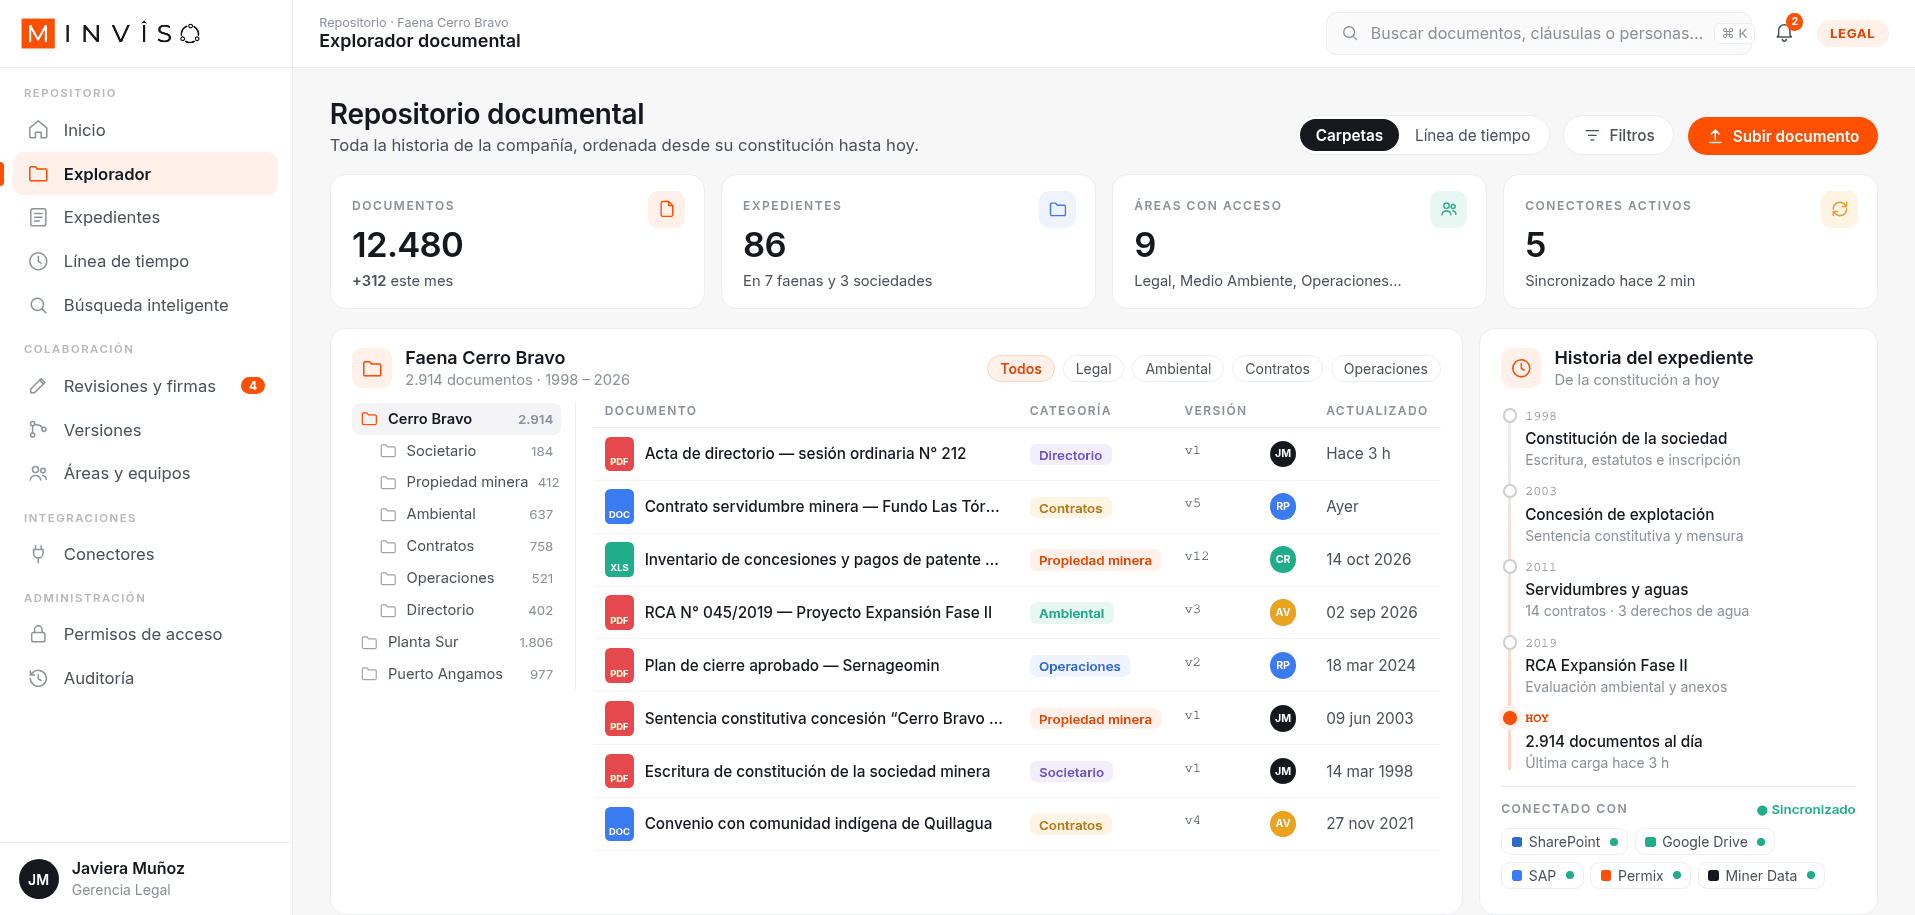Click DOC icon of Contrato servidumbre minera
1915x915 pixels.
619,507
